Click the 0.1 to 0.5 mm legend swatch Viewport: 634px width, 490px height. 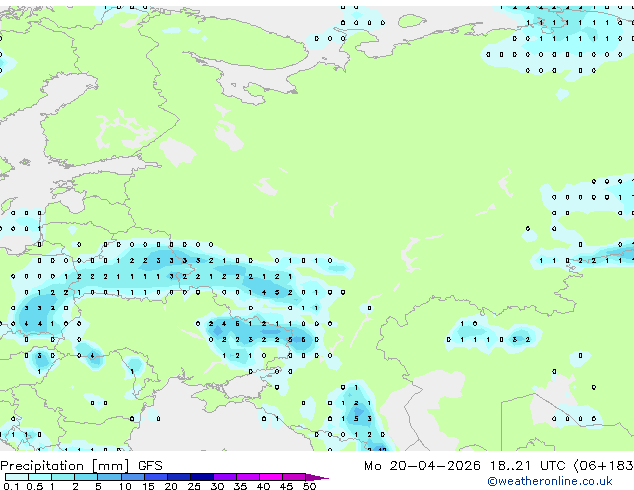point(17,477)
